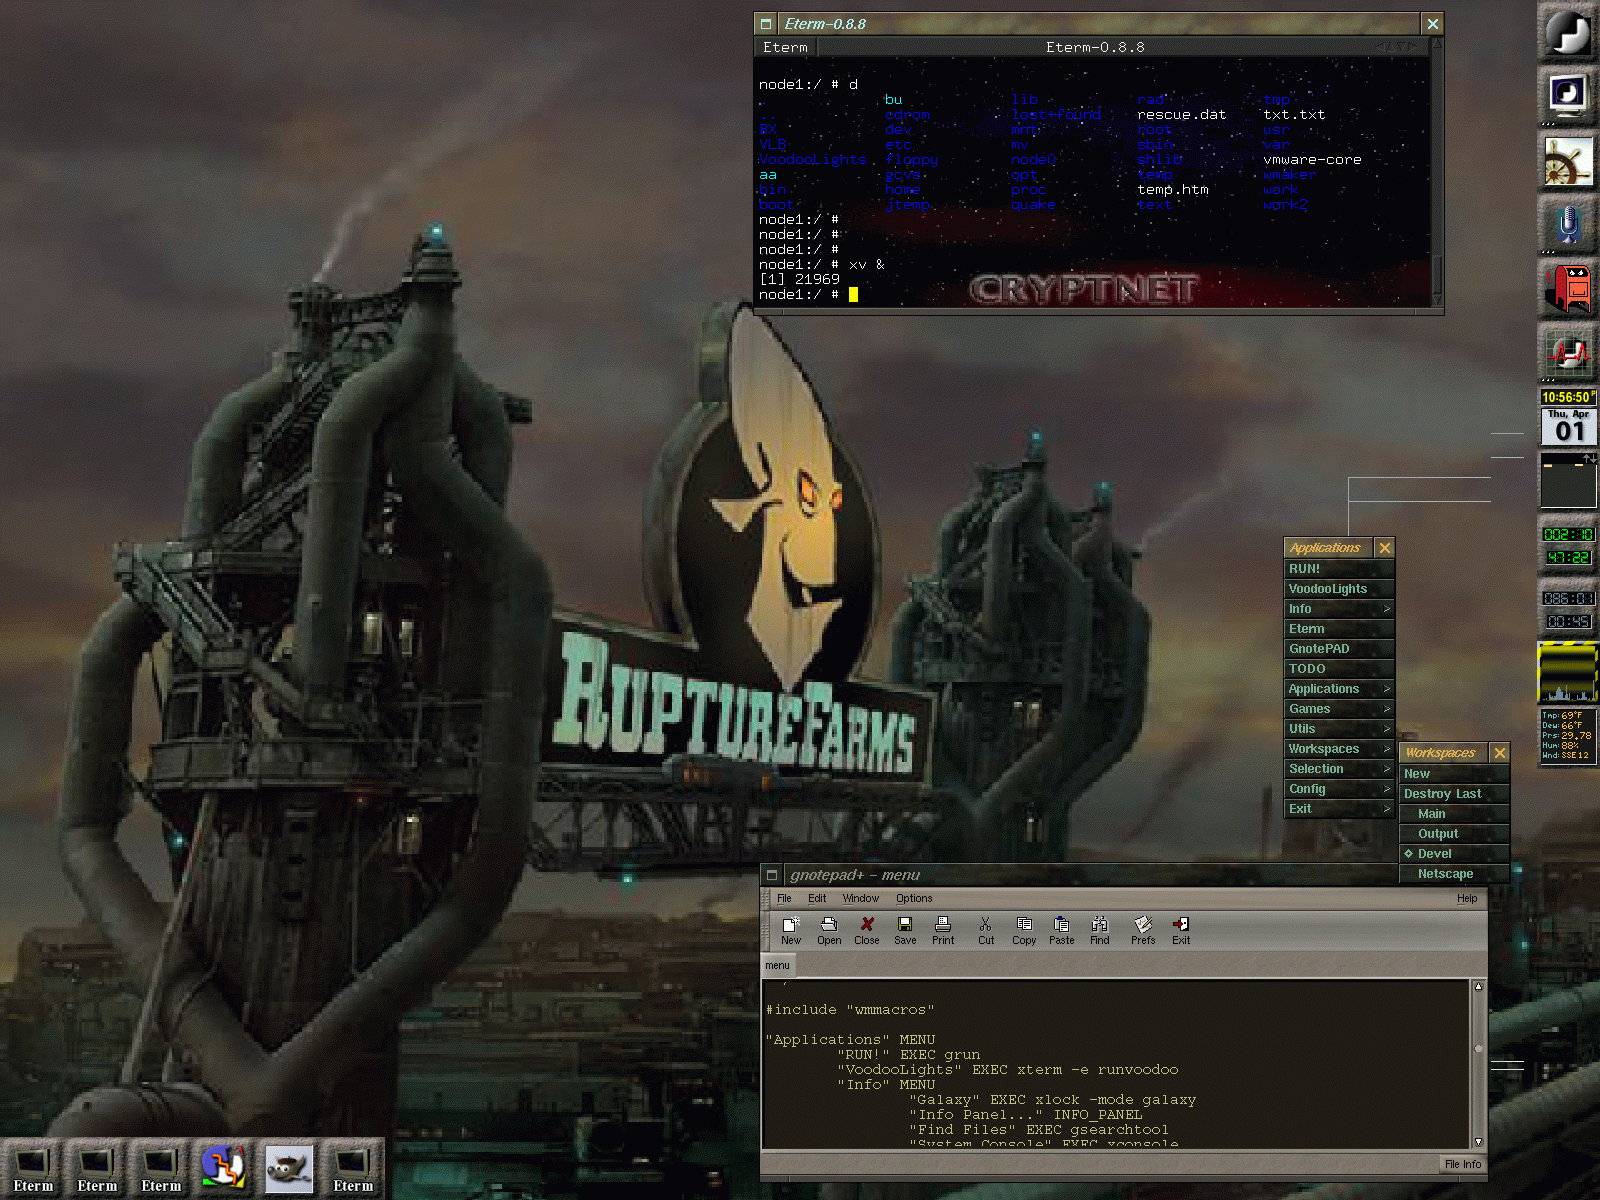This screenshot has height=1200, width=1600.
Task: Click the Eterm window menu button
Action: click(766, 24)
